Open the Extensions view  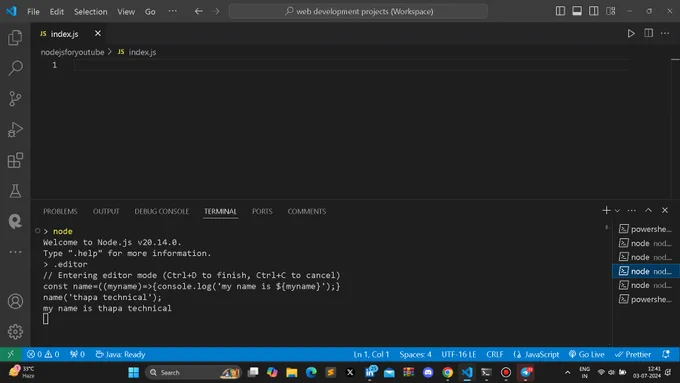(15, 160)
